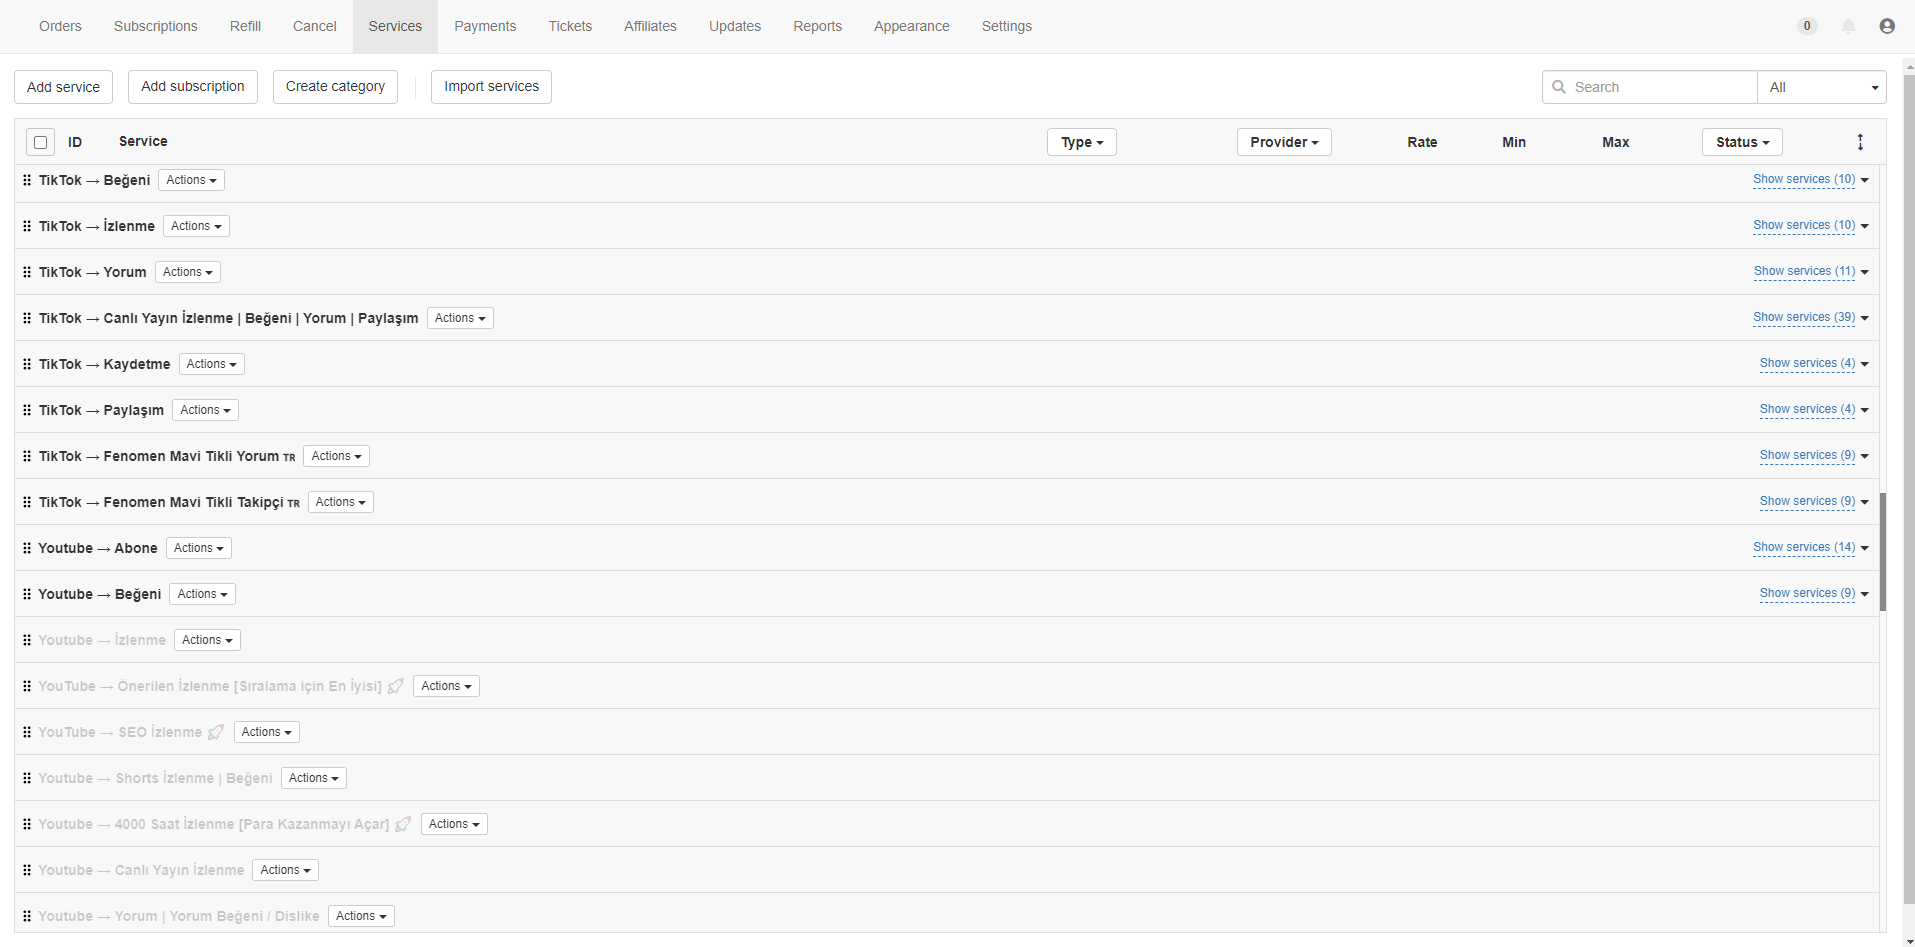Click rocket icon beside YouTube → SEO İzlenme
This screenshot has width=1915, height=947.
click(x=216, y=732)
